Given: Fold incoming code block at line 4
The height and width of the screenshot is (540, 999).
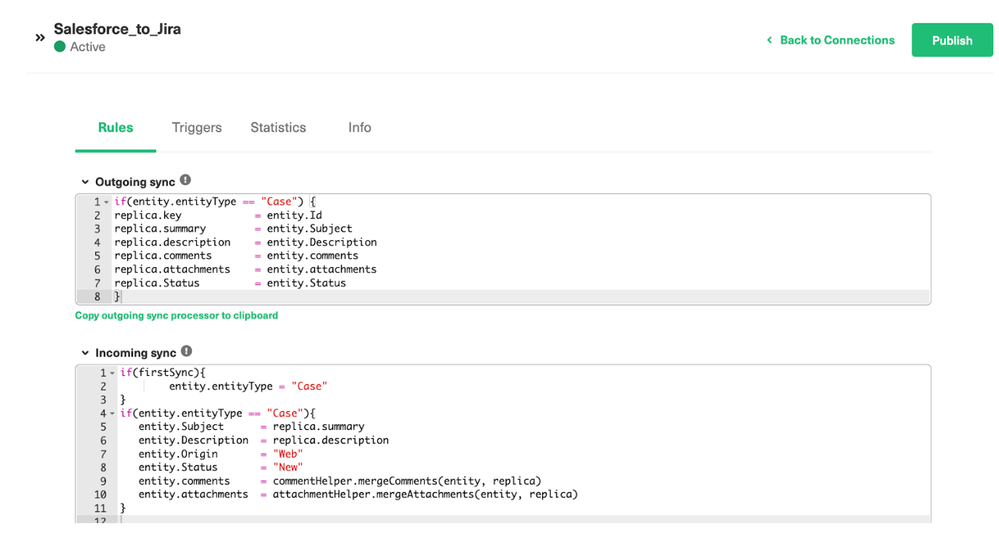Looking at the screenshot, I should coord(112,413).
